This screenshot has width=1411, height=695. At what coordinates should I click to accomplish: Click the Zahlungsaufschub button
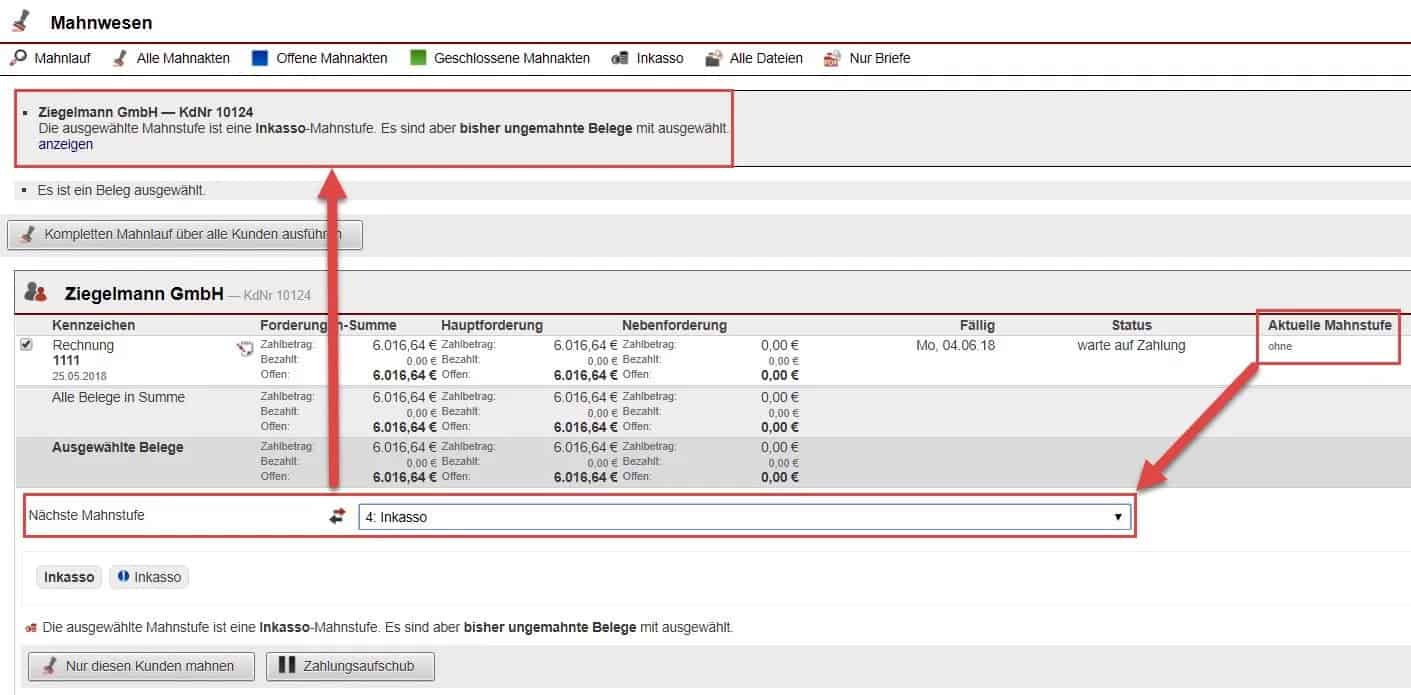[x=350, y=666]
